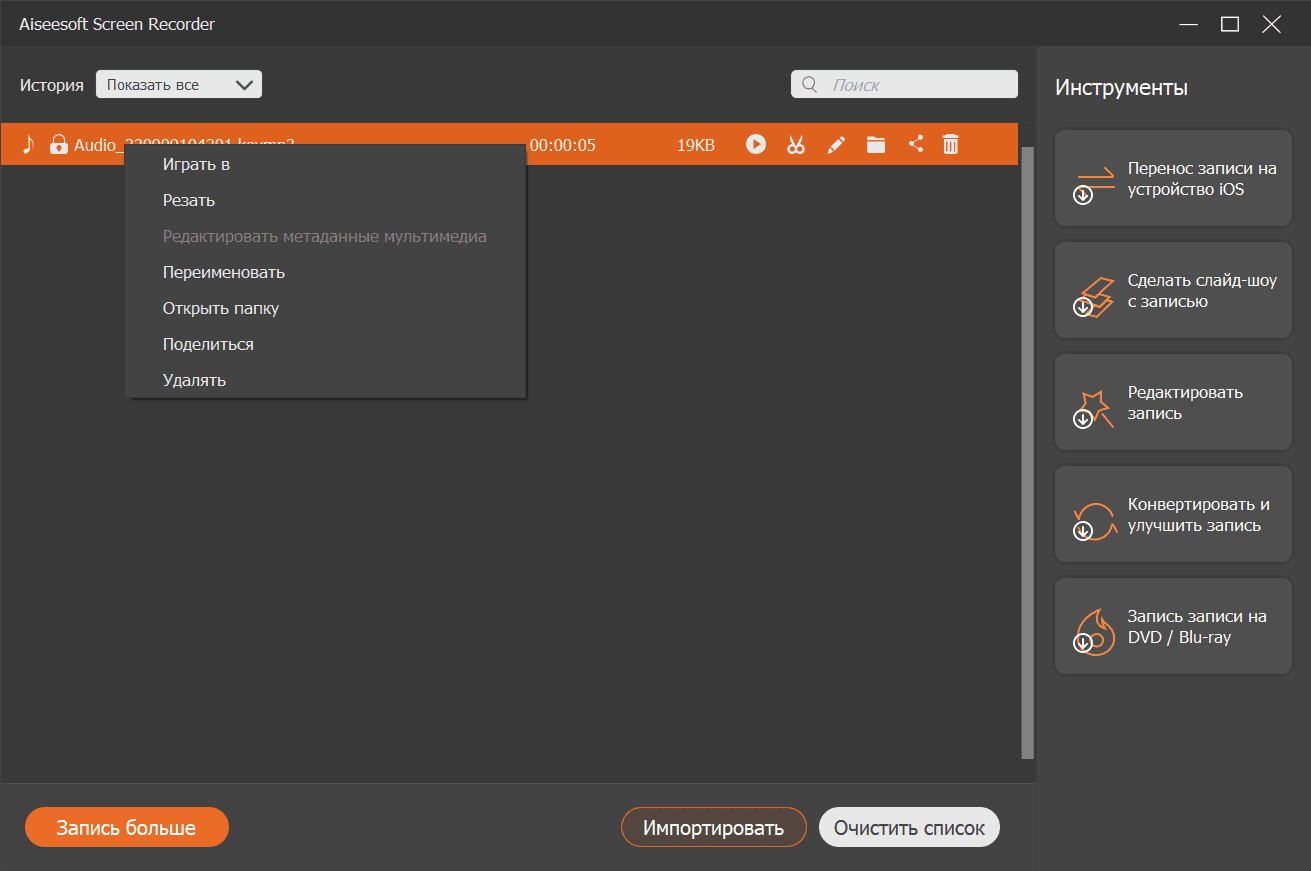The height and width of the screenshot is (871, 1311).
Task: Open Конвертировать и улучшить запись tool
Action: [x=1173, y=514]
